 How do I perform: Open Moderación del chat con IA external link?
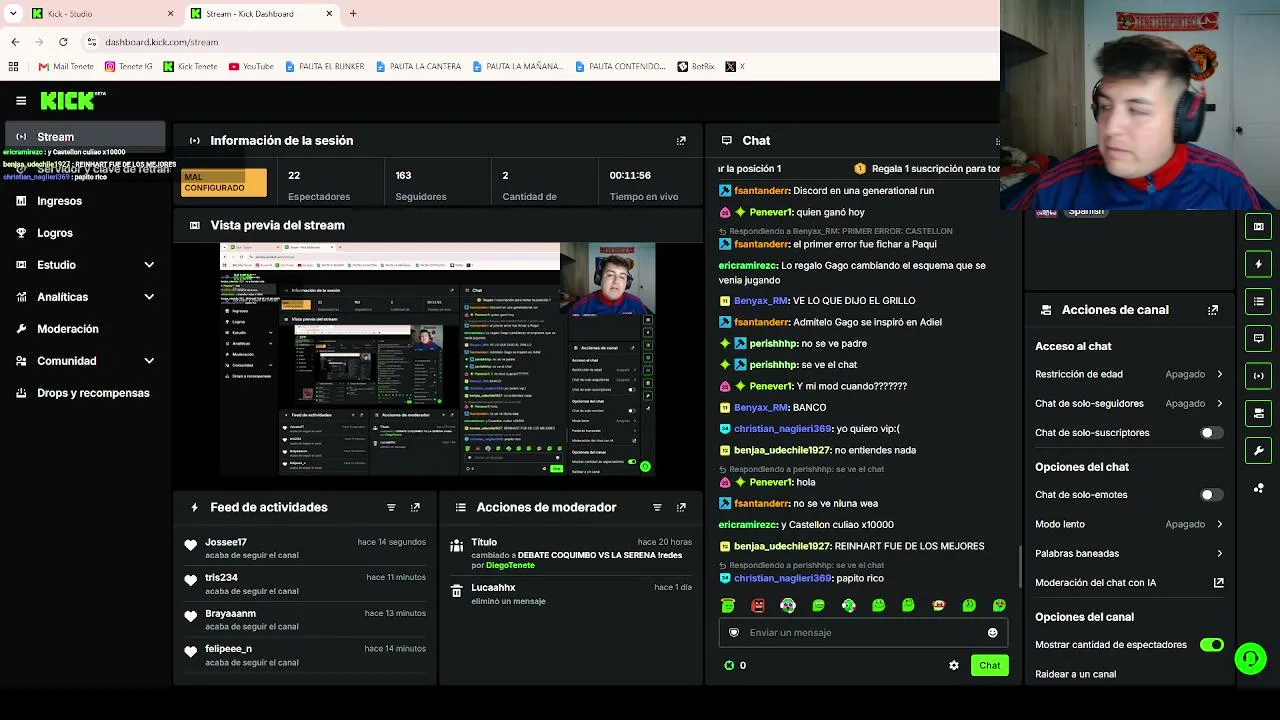(1218, 583)
